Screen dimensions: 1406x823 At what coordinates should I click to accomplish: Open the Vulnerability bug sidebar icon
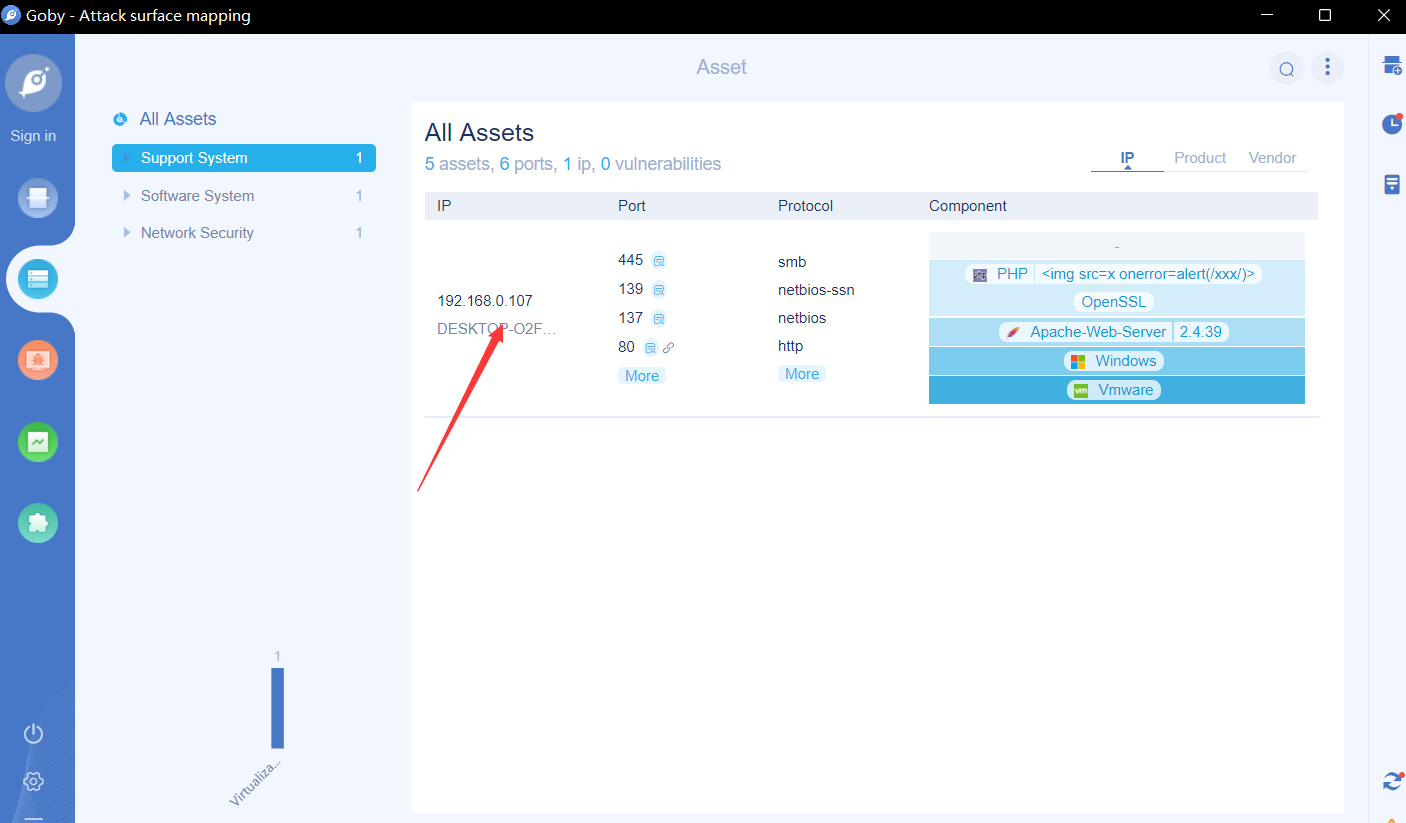pyautogui.click(x=37, y=360)
